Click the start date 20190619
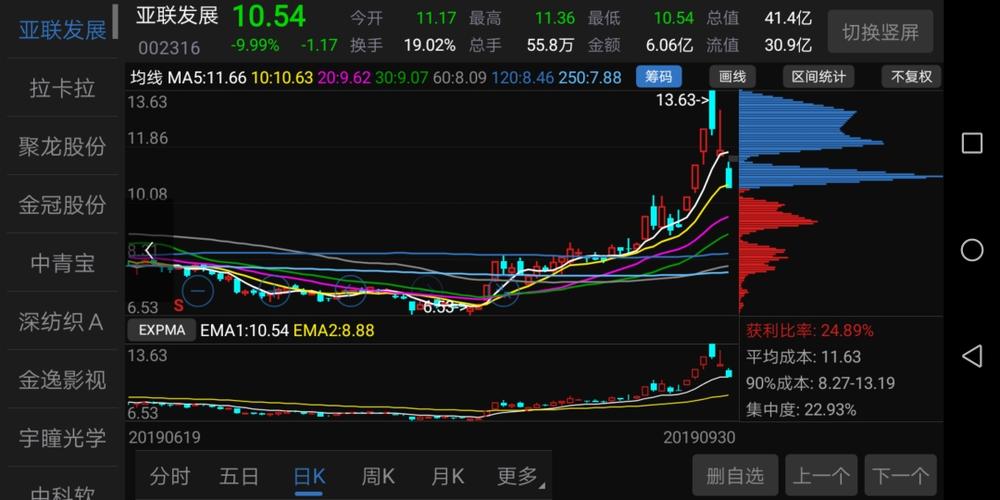 [165, 438]
